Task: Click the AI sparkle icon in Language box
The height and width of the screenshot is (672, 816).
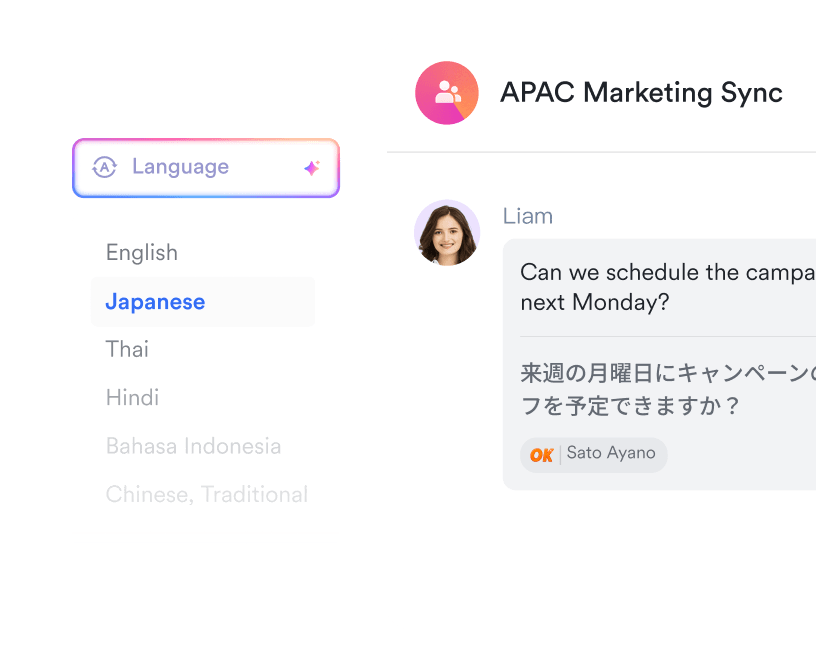Action: 312,168
